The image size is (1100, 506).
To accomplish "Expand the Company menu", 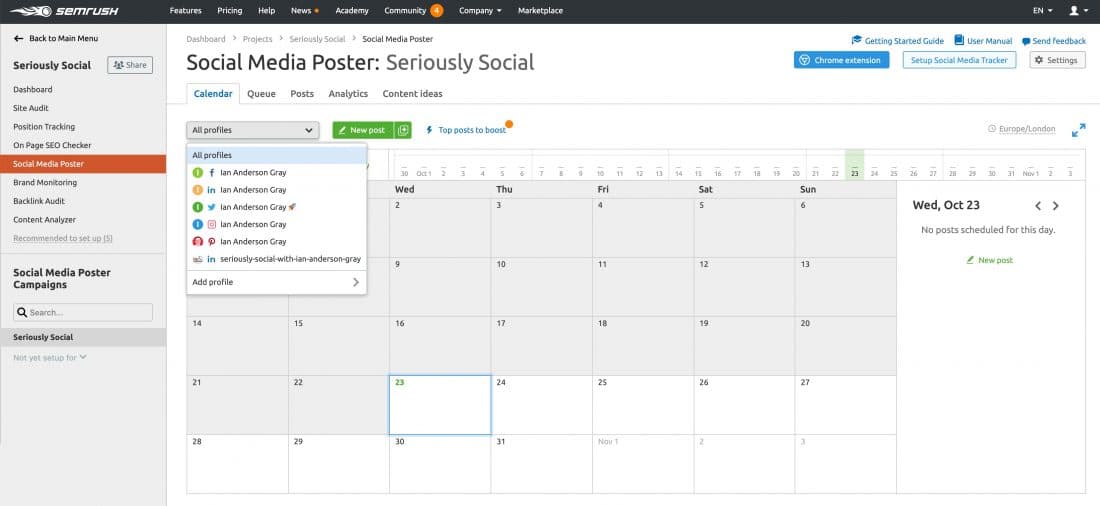I will [480, 11].
